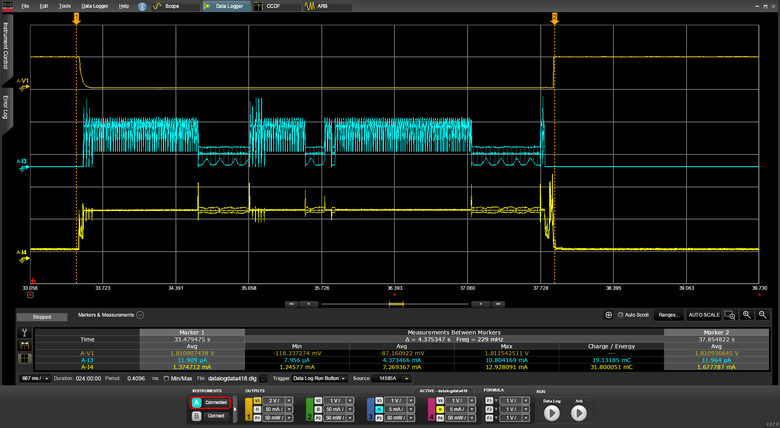Click the zoom in magnifier icon

[747, 315]
